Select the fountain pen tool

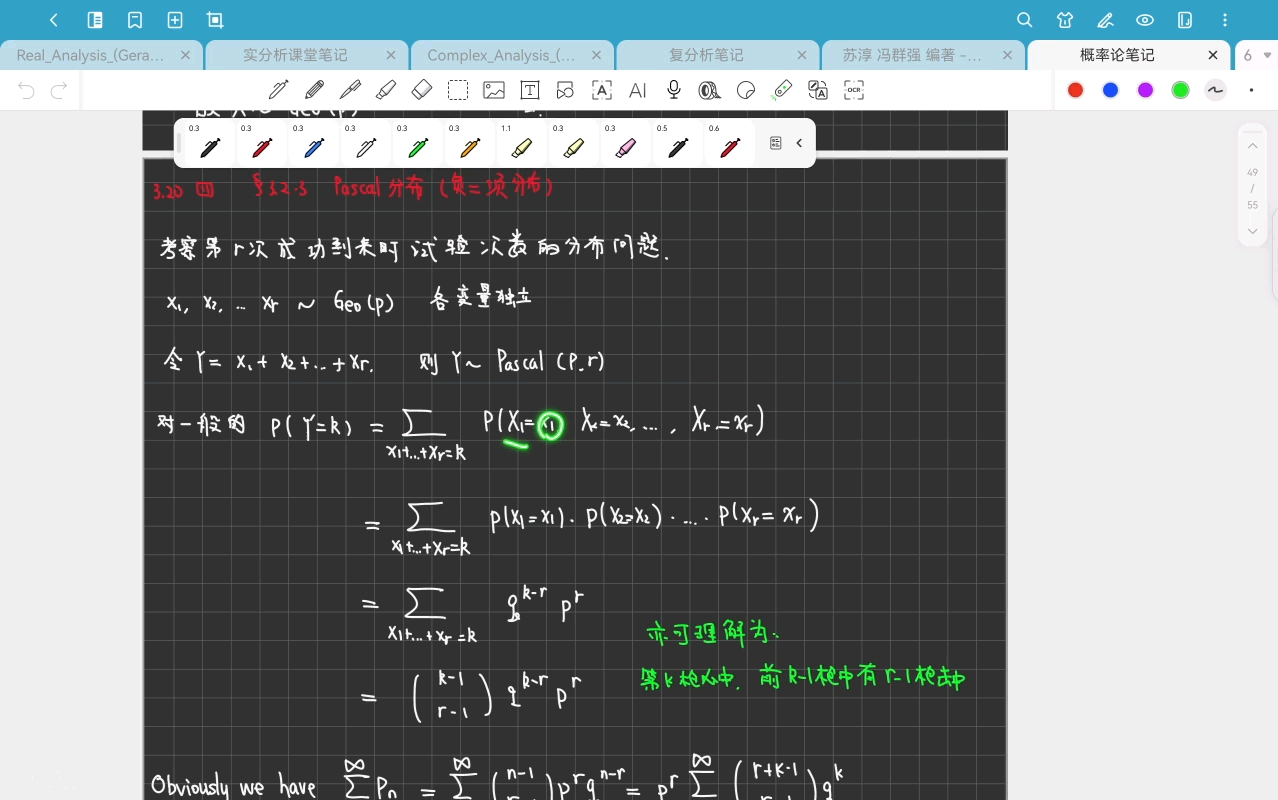pos(278,90)
